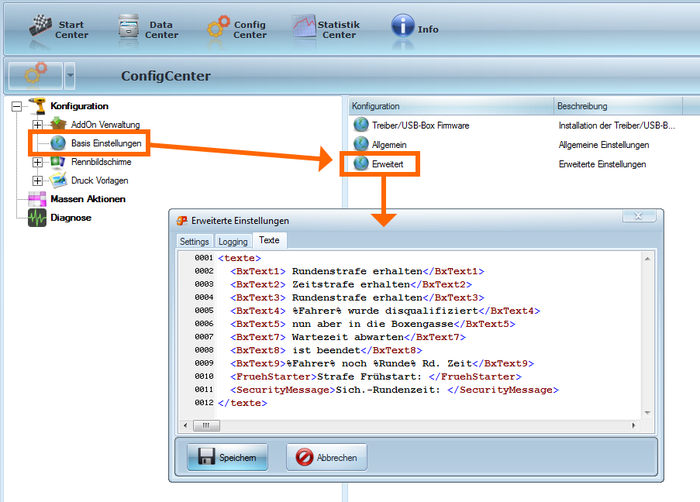This screenshot has width=700, height=502.
Task: Switch to the Logging tab
Action: coord(232,242)
